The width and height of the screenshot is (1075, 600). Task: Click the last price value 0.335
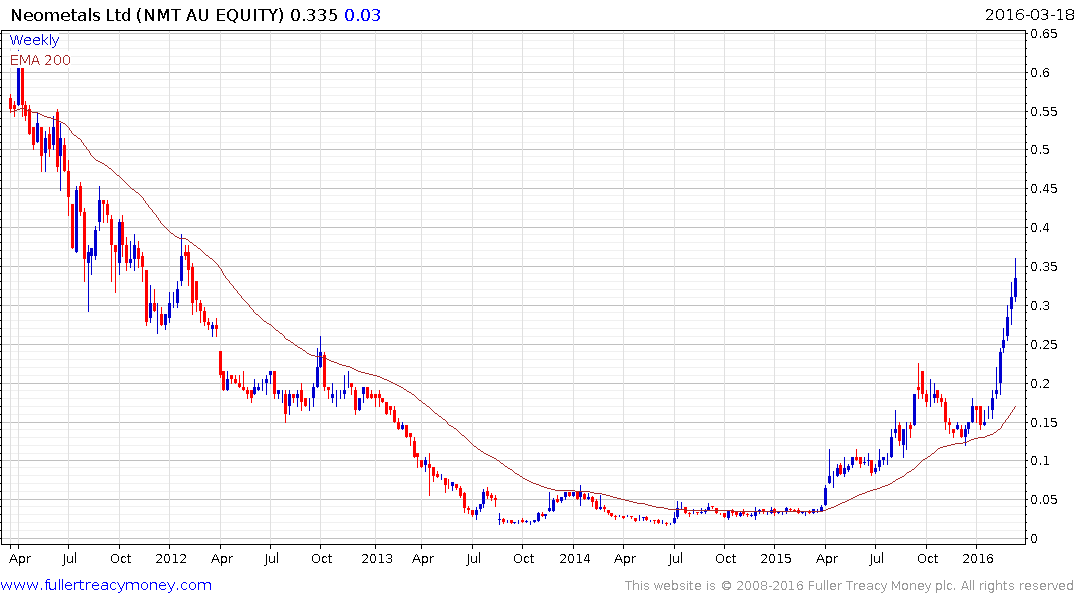point(314,15)
